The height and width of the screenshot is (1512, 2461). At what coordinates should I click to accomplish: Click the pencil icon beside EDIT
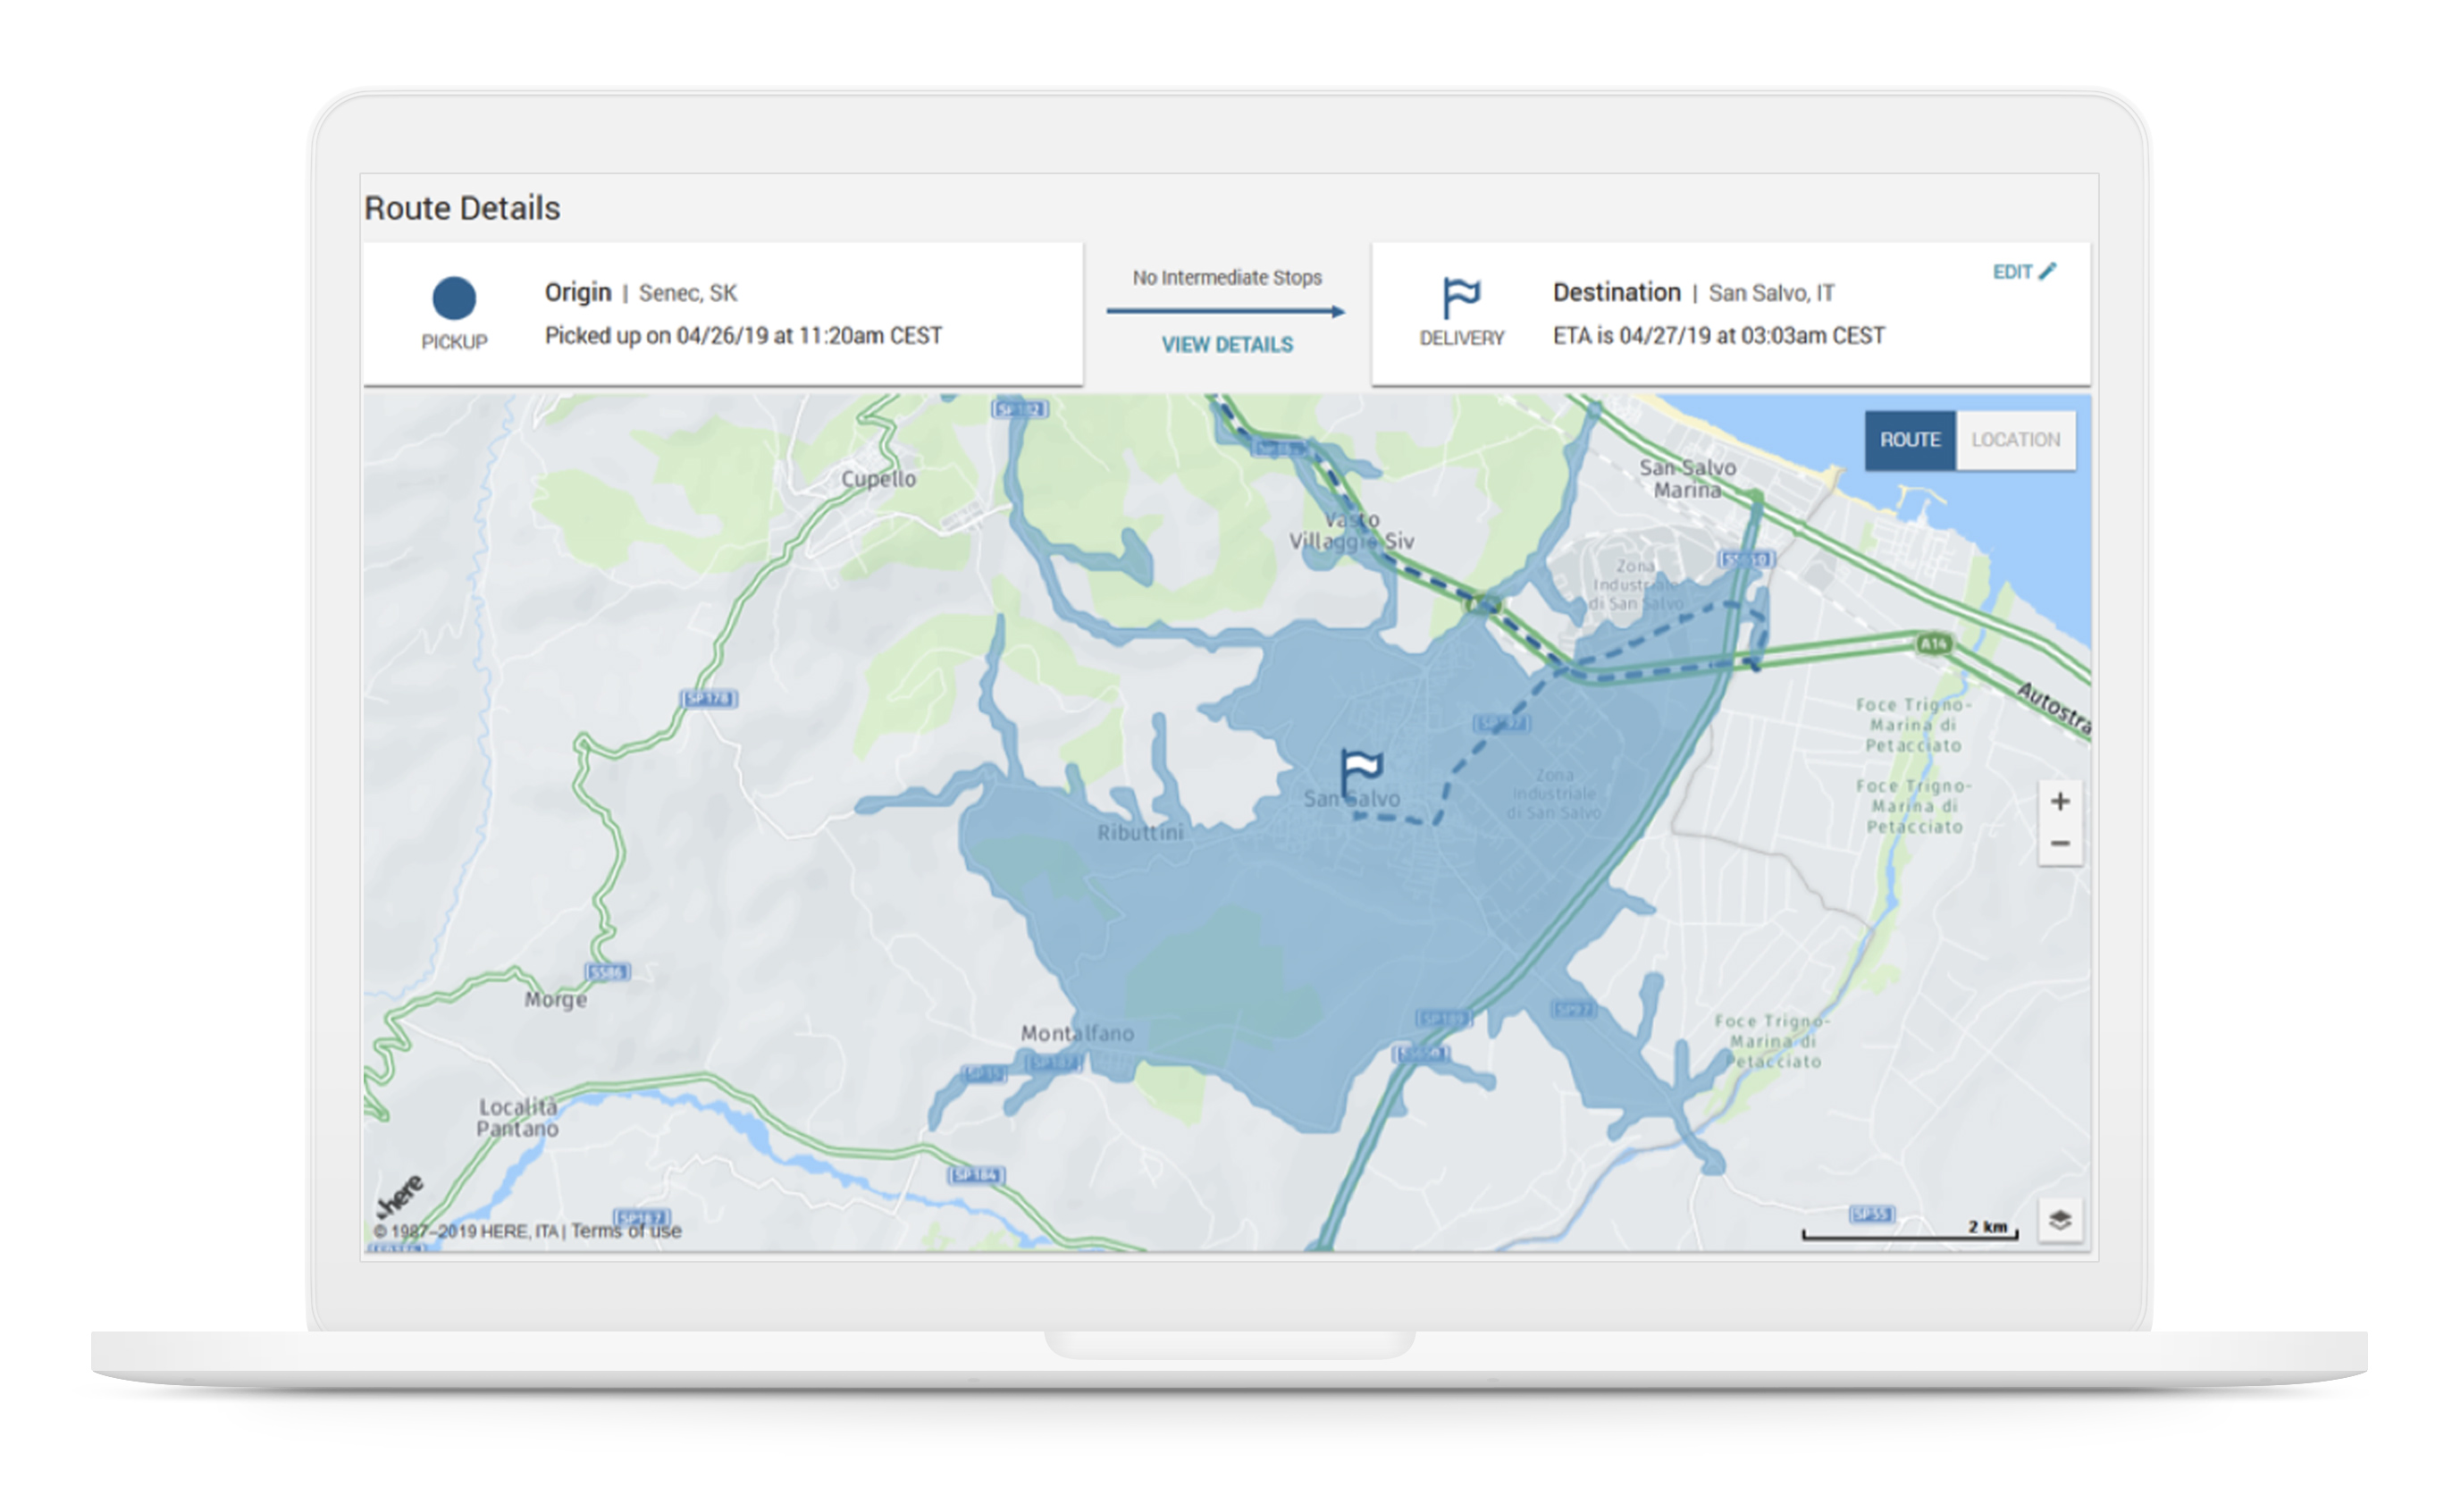[2047, 271]
